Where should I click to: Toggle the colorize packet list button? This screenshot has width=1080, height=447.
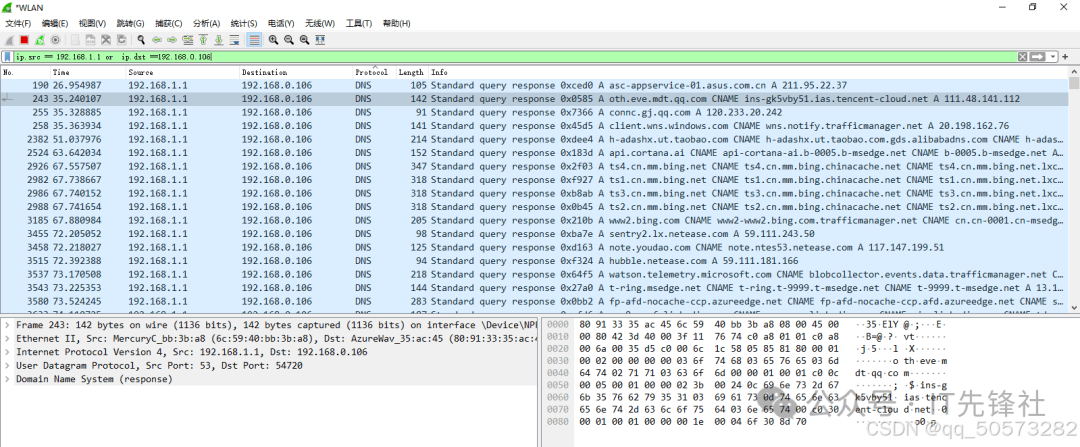tap(254, 39)
